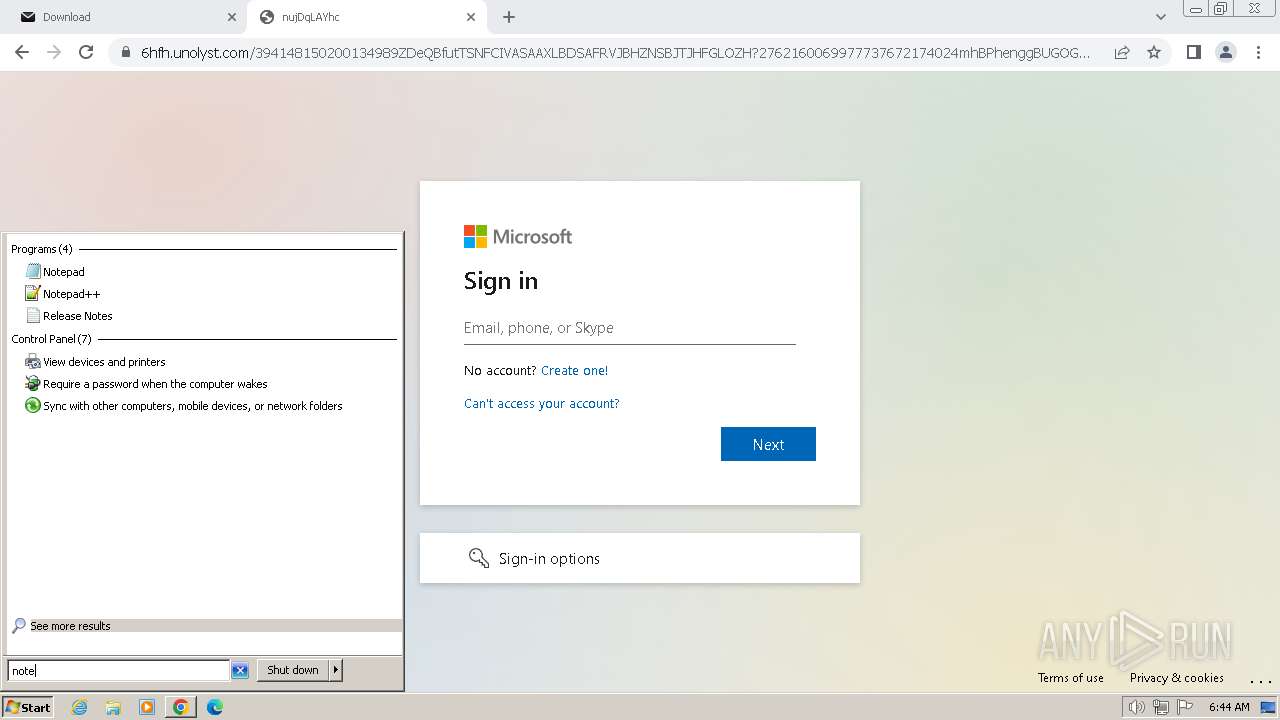
Task: Click the address bar URL
Action: 615,53
